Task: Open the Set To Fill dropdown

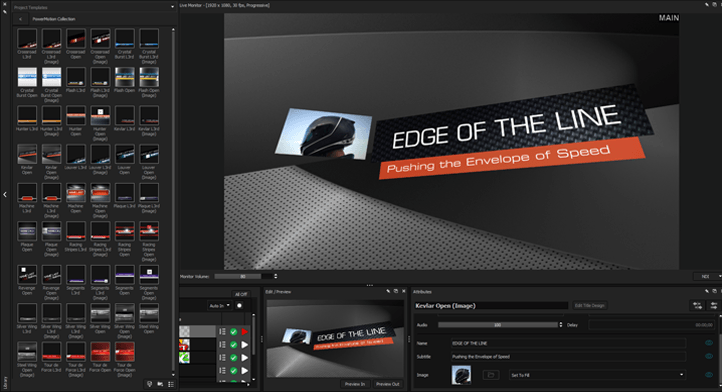Action: pyautogui.click(x=597, y=375)
